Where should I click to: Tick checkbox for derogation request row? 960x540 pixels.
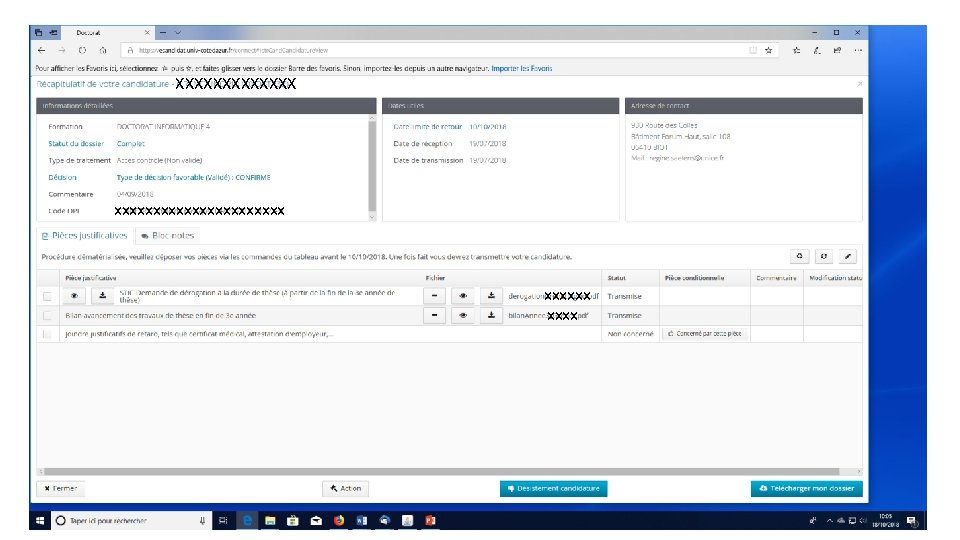tap(47, 296)
